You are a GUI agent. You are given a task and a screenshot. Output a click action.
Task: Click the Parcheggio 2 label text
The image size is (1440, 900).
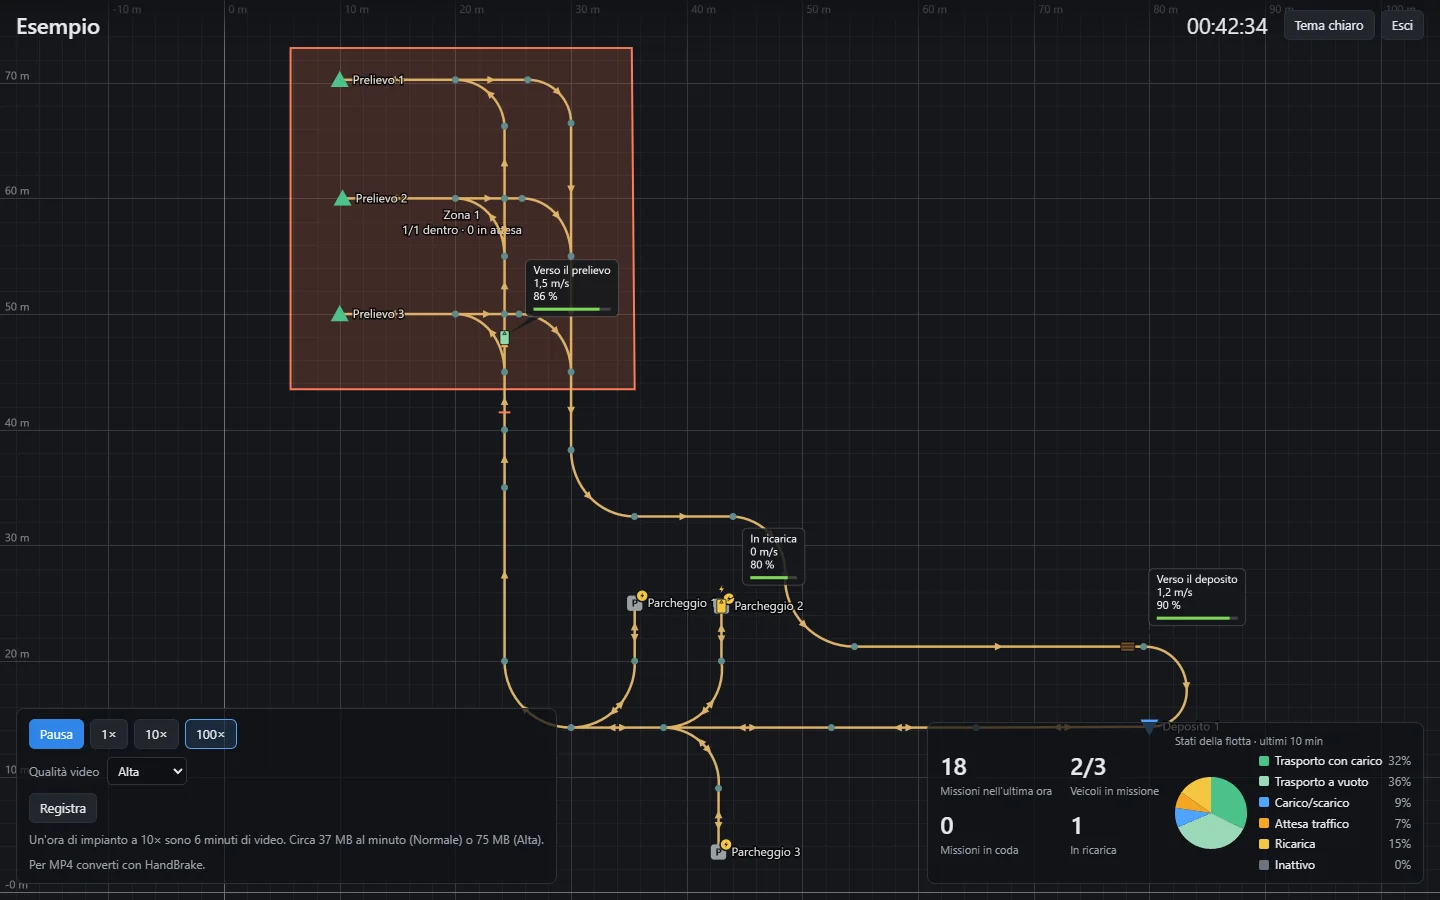[x=769, y=606]
